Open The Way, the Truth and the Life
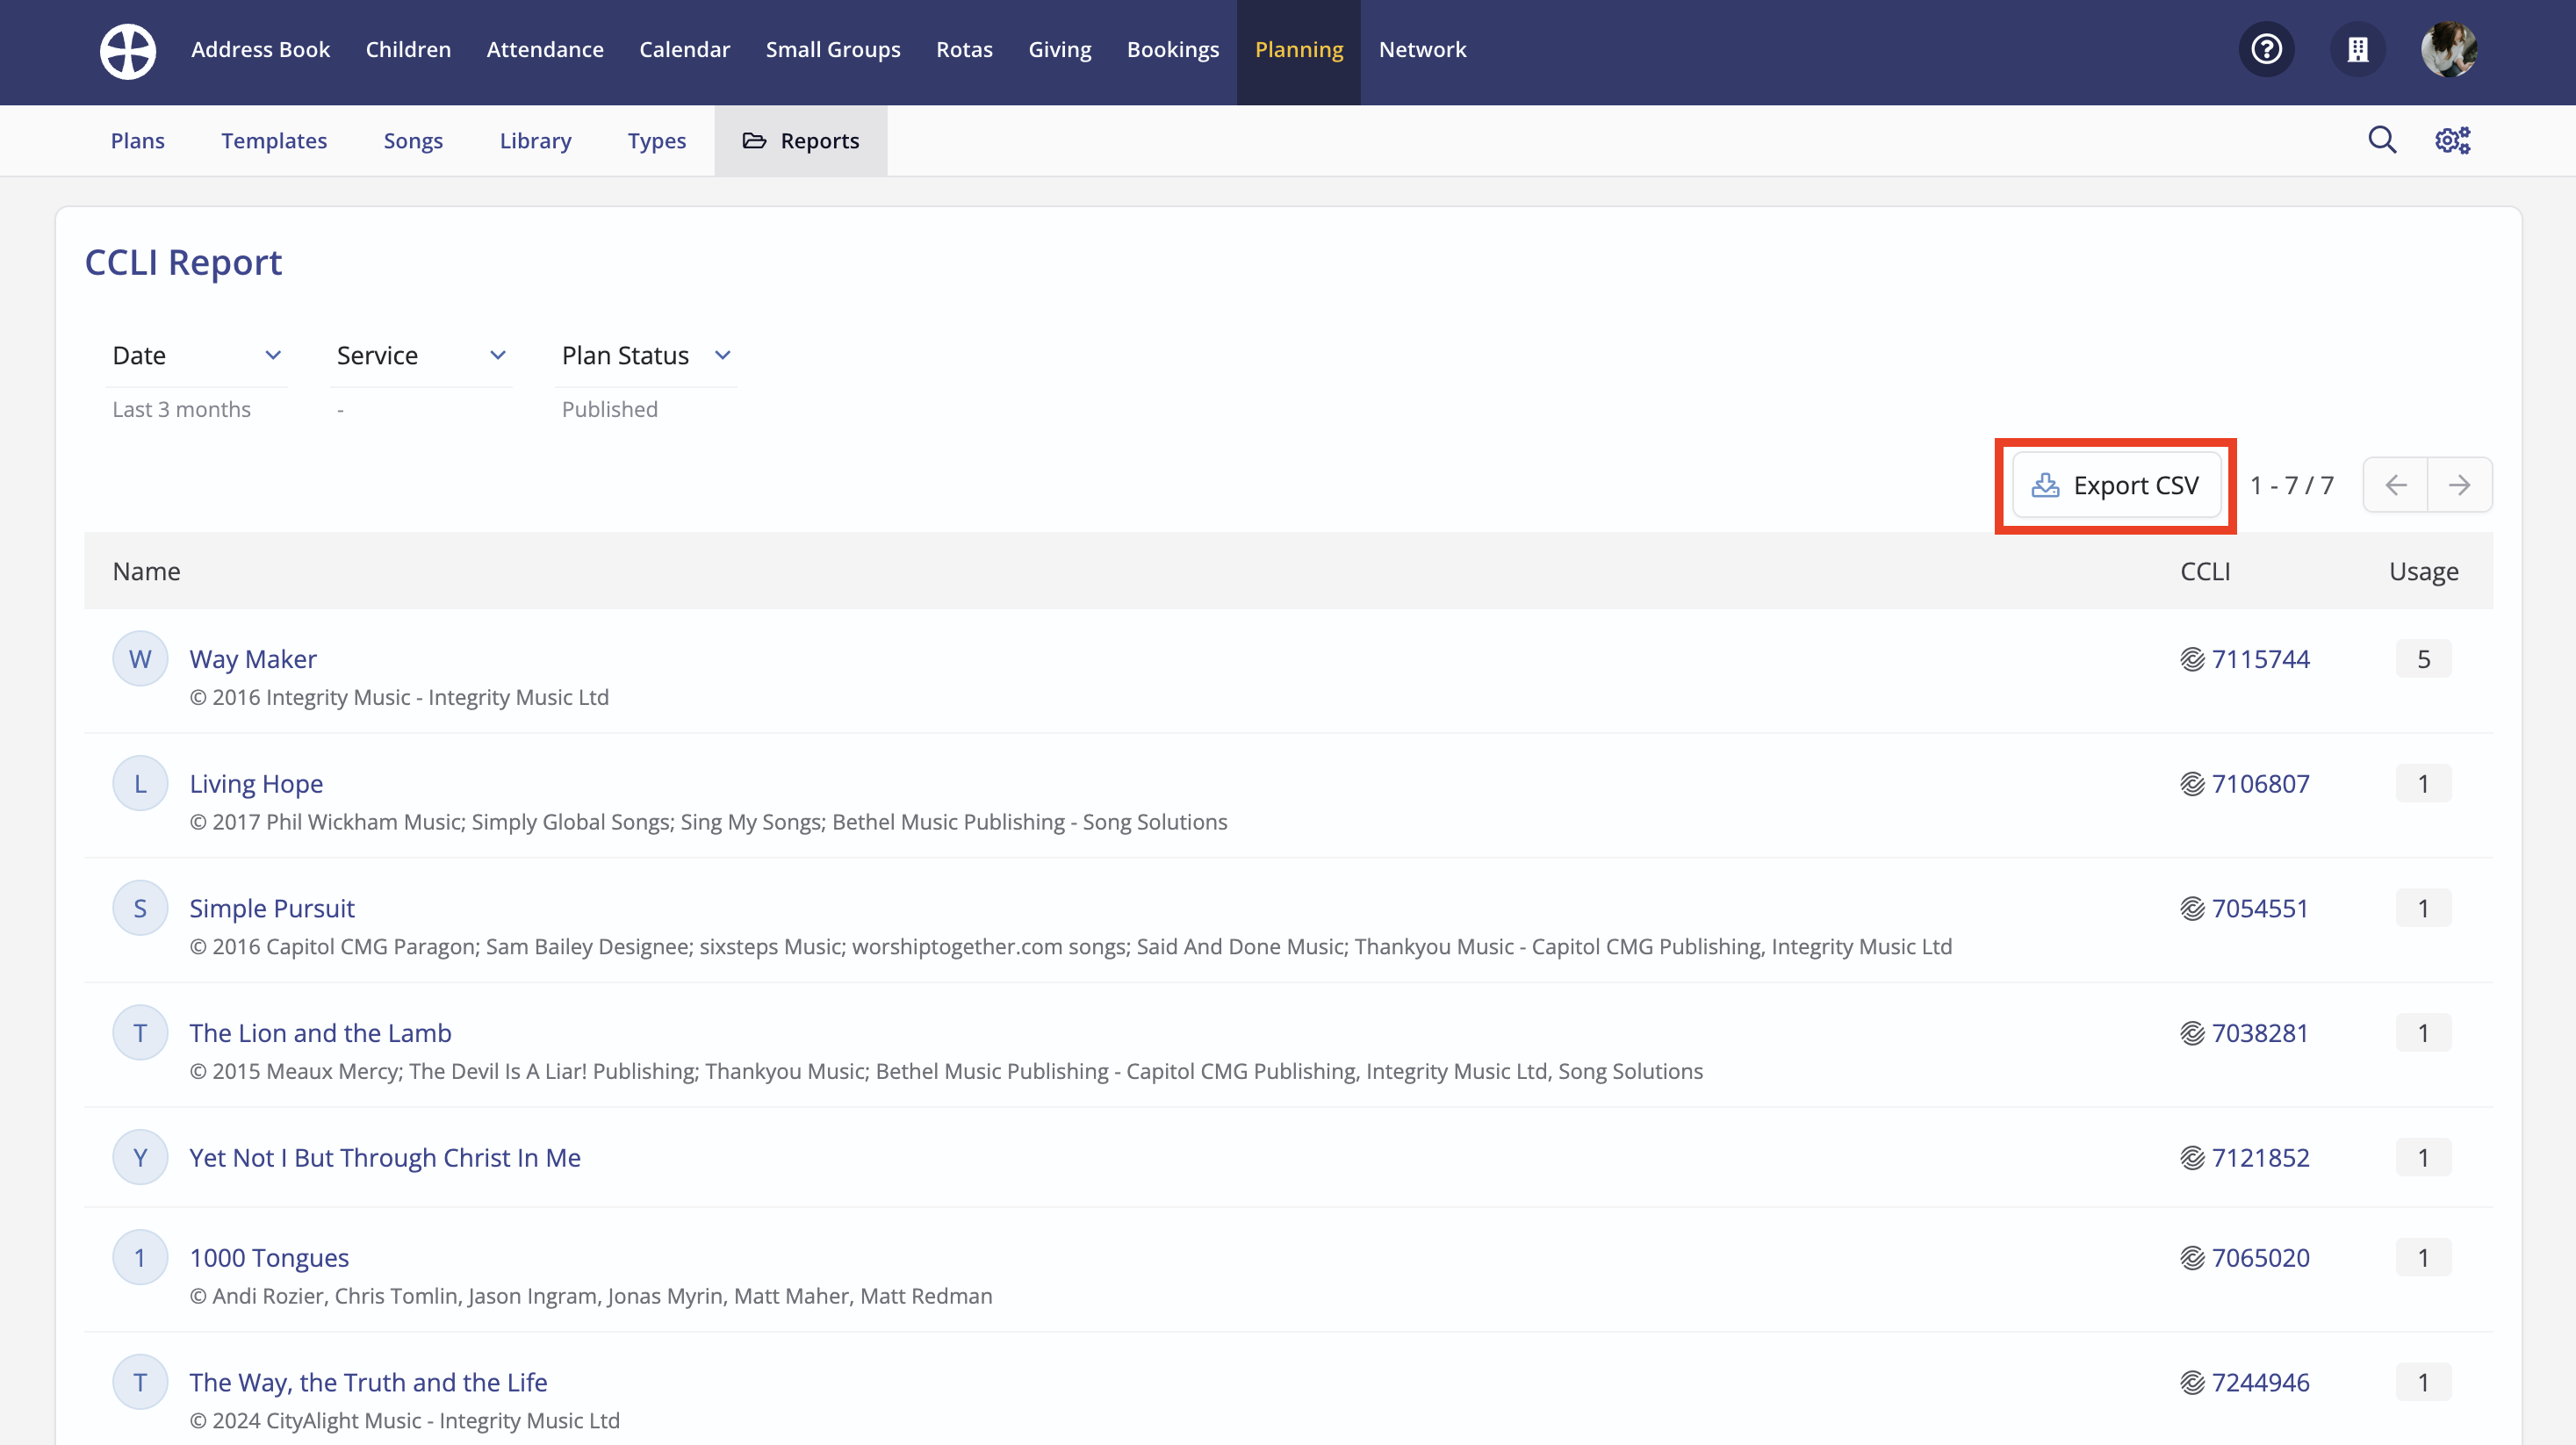Image resolution: width=2576 pixels, height=1445 pixels. click(x=368, y=1382)
